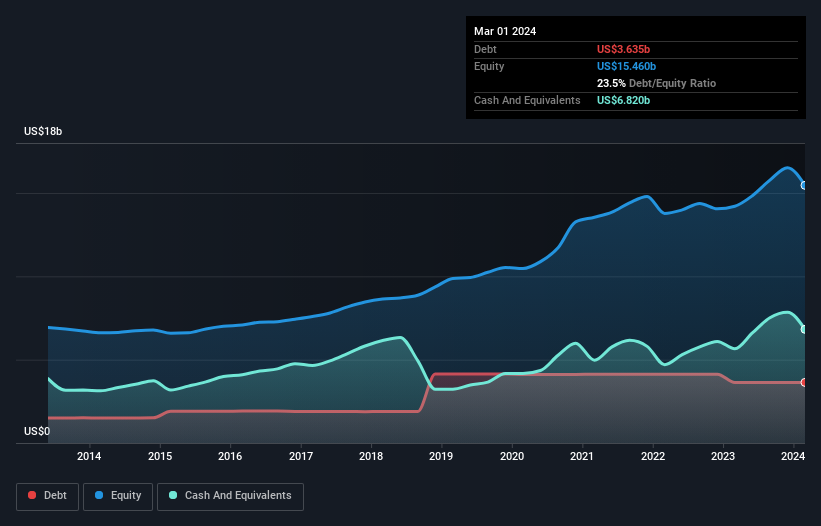821x526 pixels.
Task: Select the Equity data point marker on chart
Action: [x=804, y=185]
